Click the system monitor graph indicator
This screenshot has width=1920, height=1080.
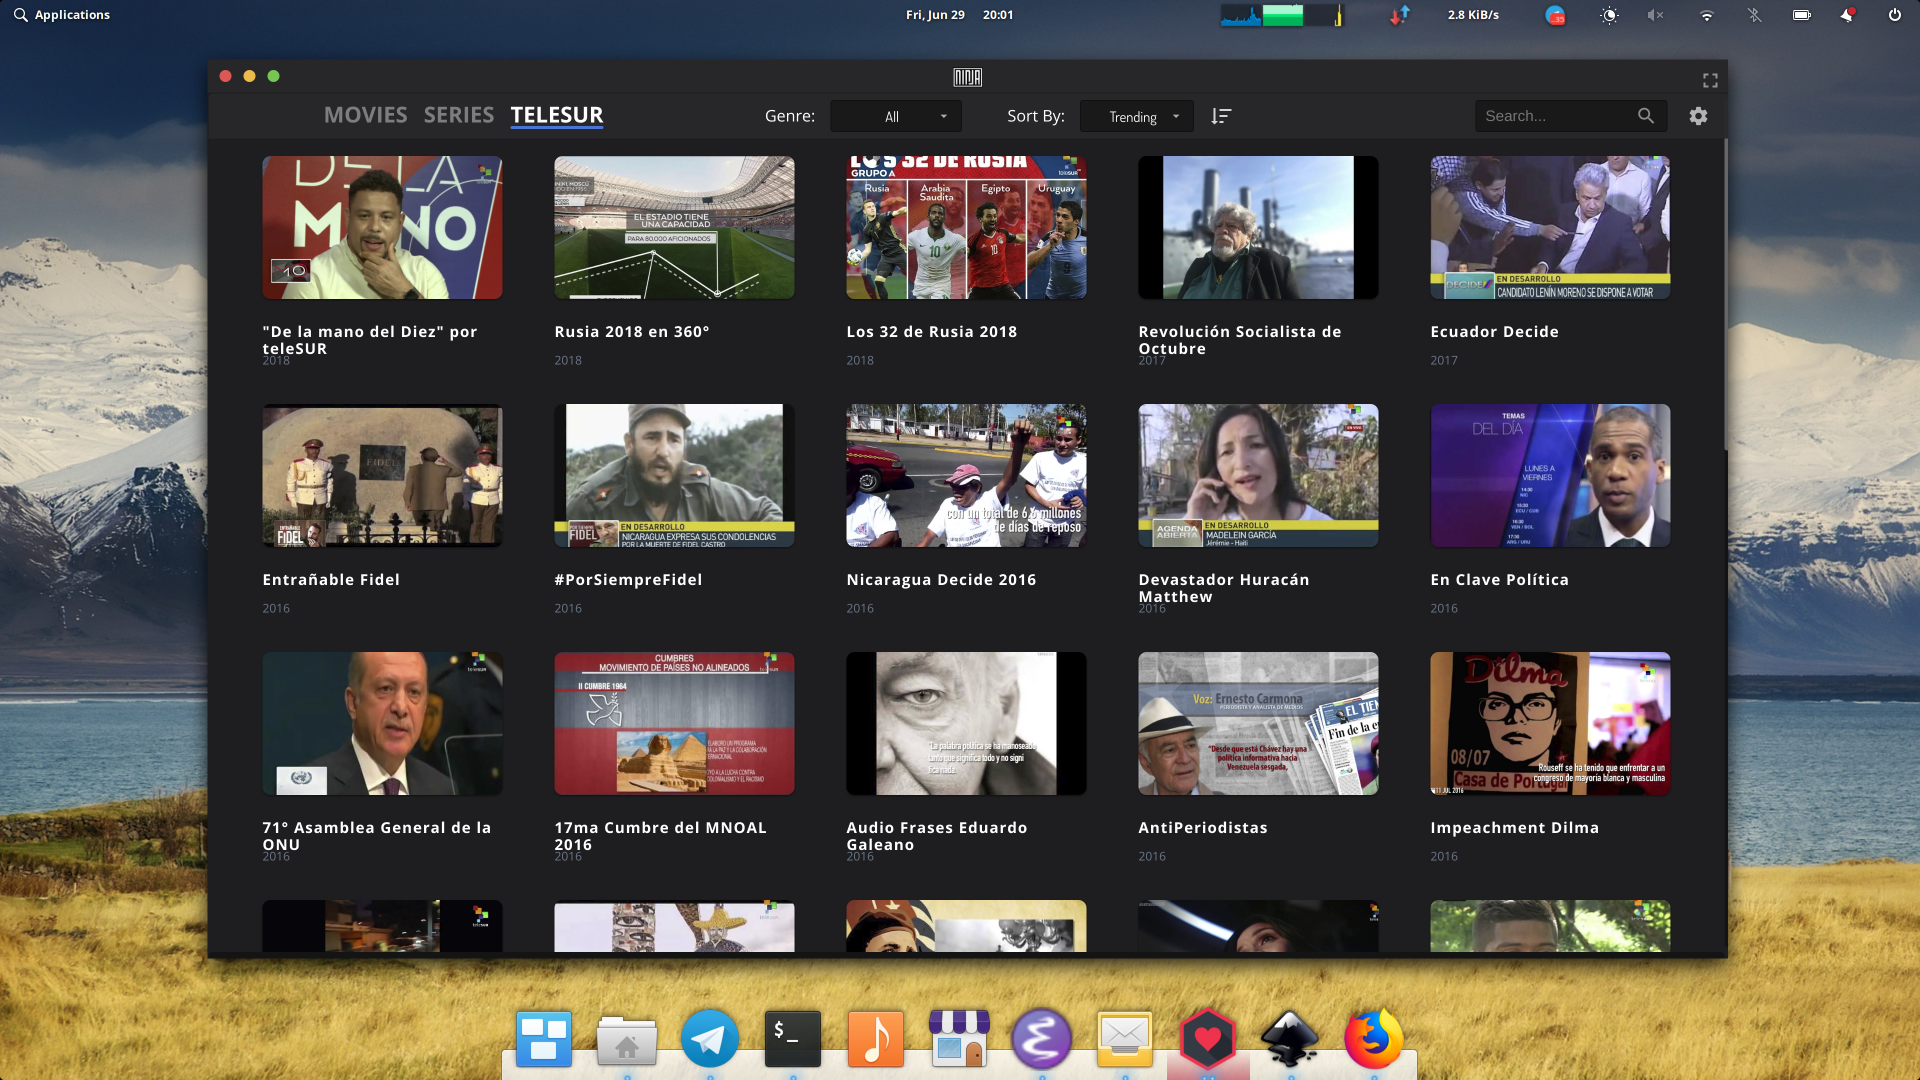1282,15
